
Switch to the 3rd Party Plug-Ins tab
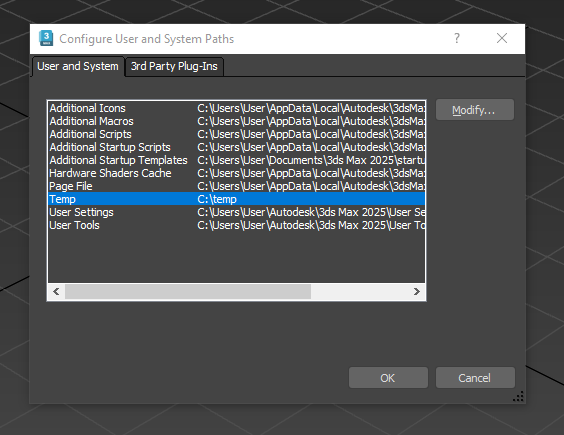click(x=174, y=67)
